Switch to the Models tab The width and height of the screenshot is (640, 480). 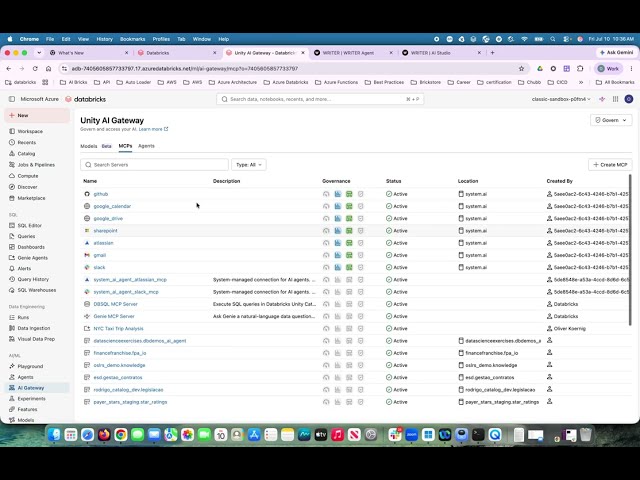[x=89, y=146]
